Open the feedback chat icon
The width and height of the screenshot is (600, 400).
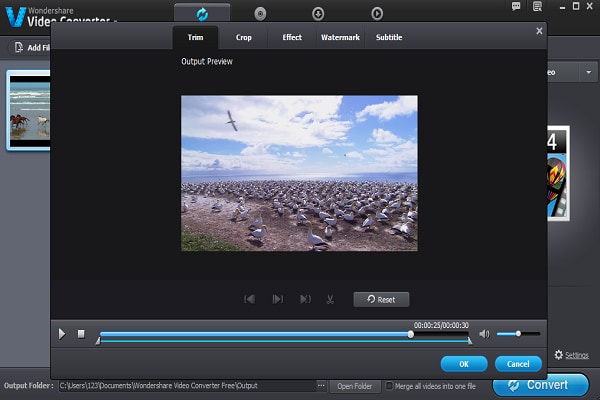516,6
